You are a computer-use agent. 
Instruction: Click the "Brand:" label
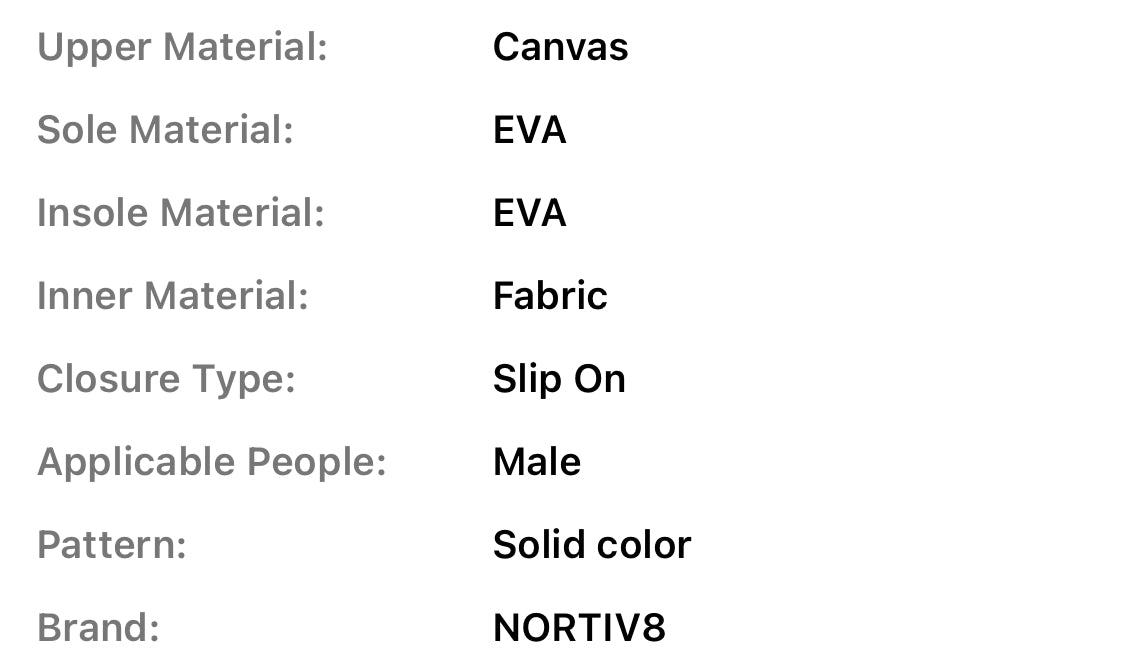pyautogui.click(x=98, y=628)
